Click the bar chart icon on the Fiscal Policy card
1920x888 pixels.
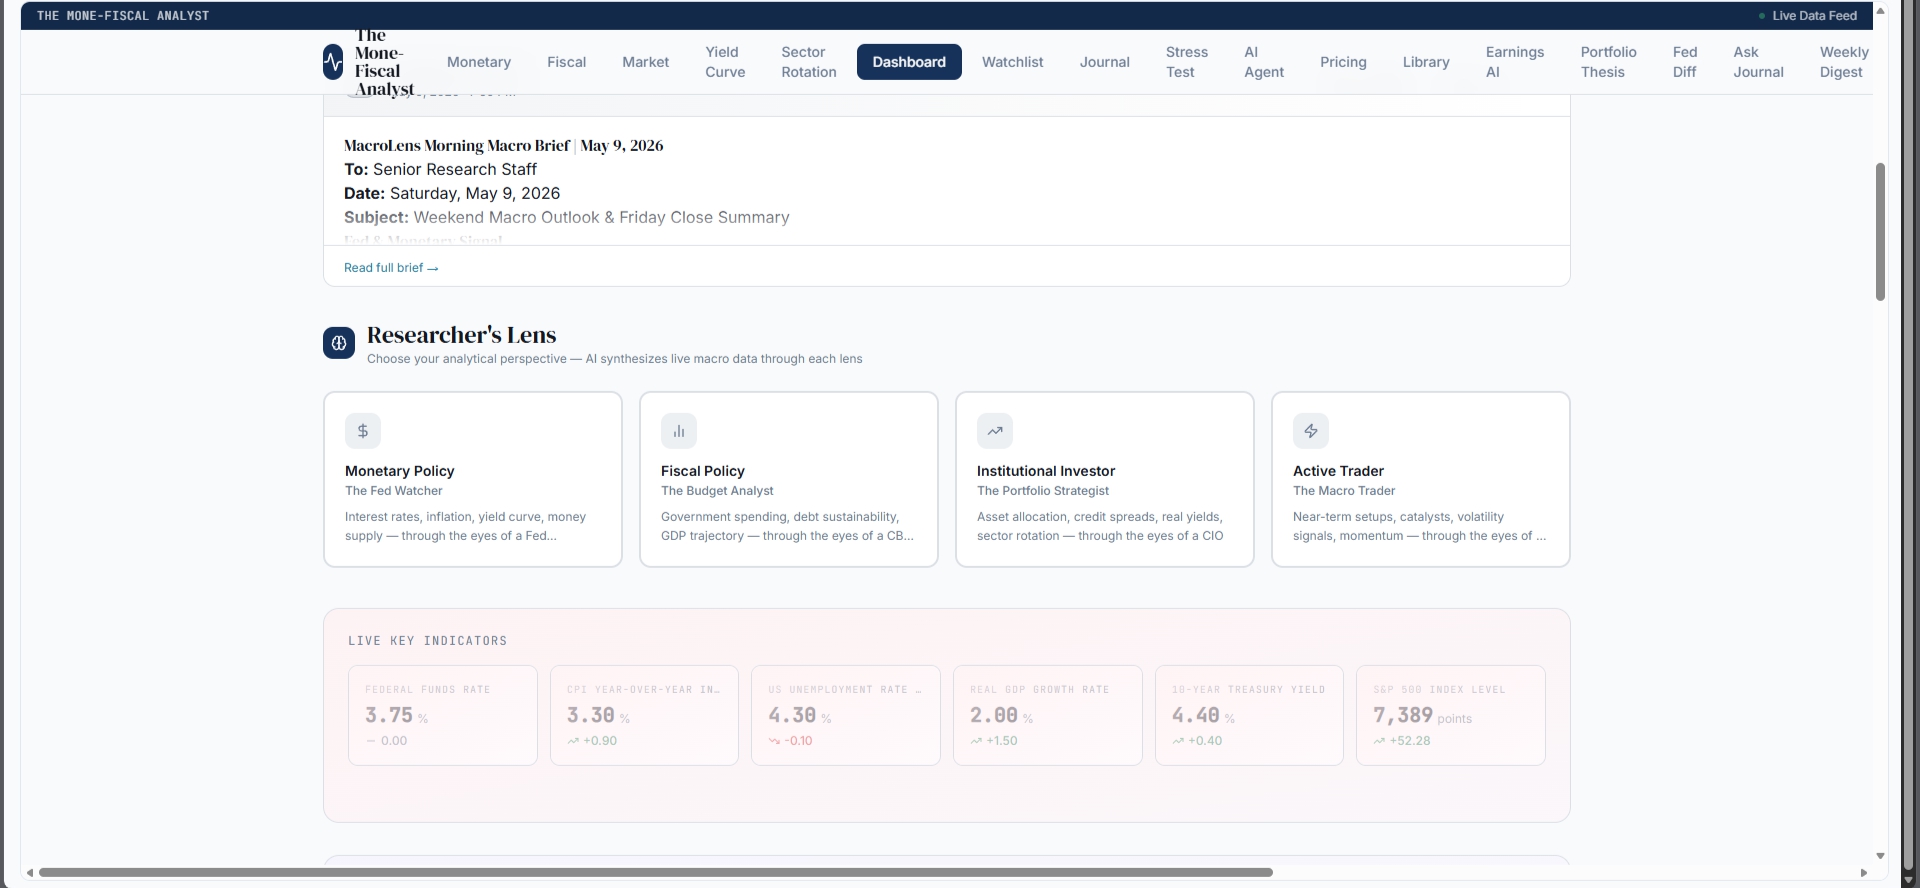[679, 431]
